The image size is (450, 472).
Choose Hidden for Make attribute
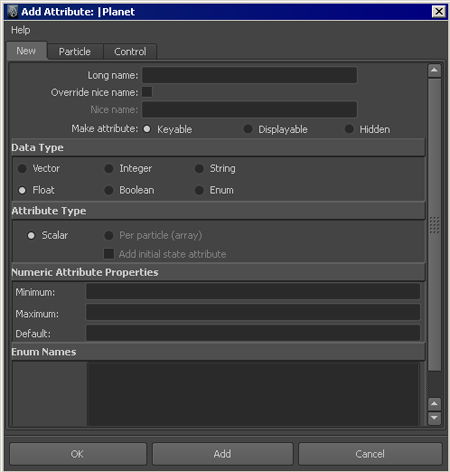pyautogui.click(x=349, y=129)
